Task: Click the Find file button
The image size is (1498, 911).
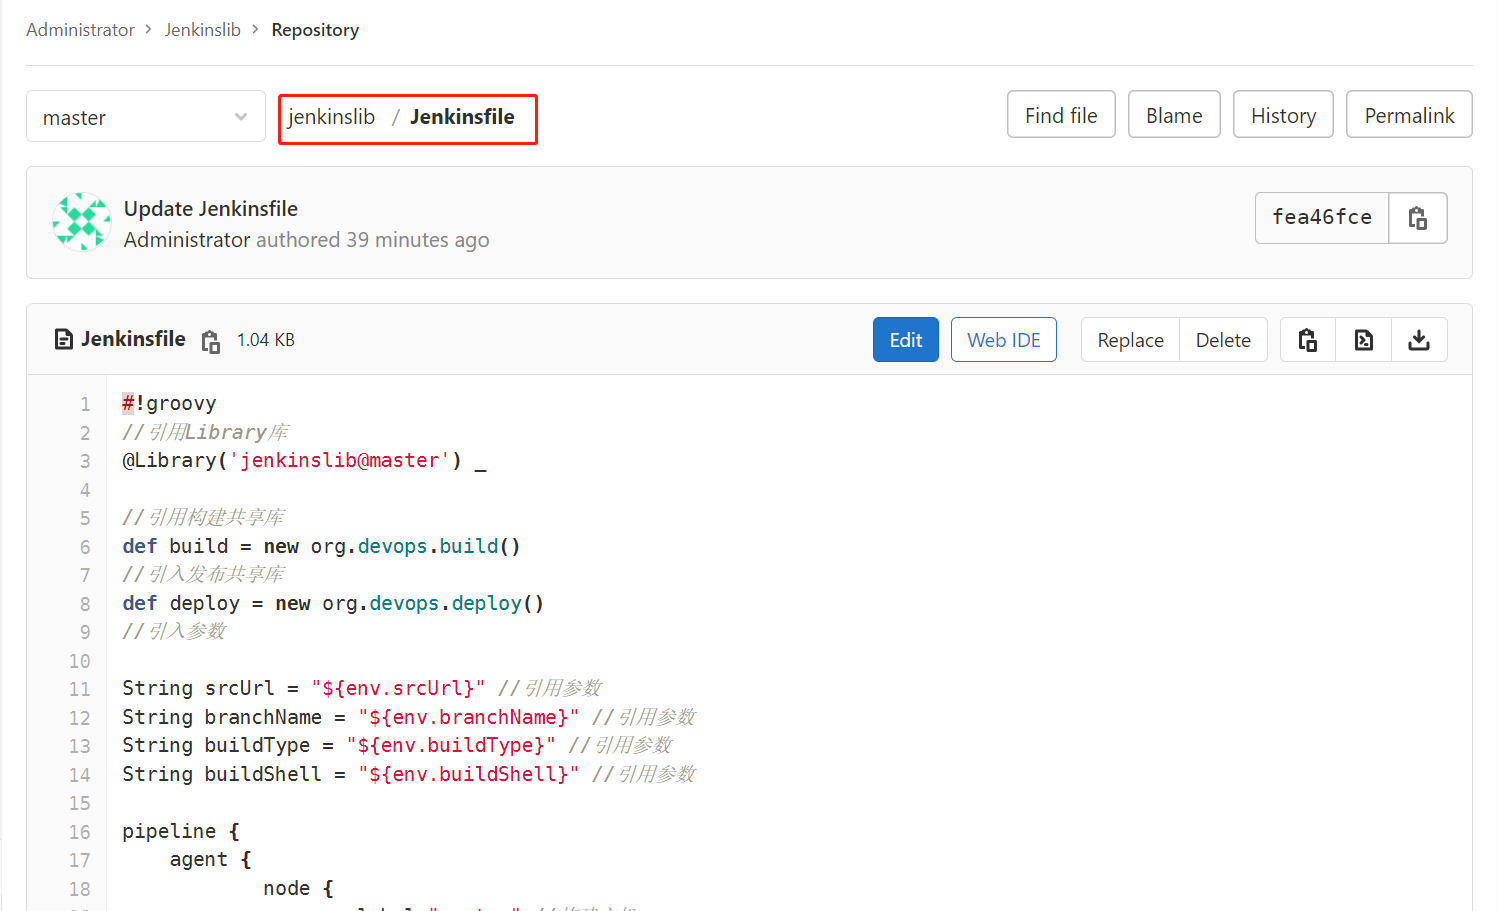Action: tap(1061, 115)
